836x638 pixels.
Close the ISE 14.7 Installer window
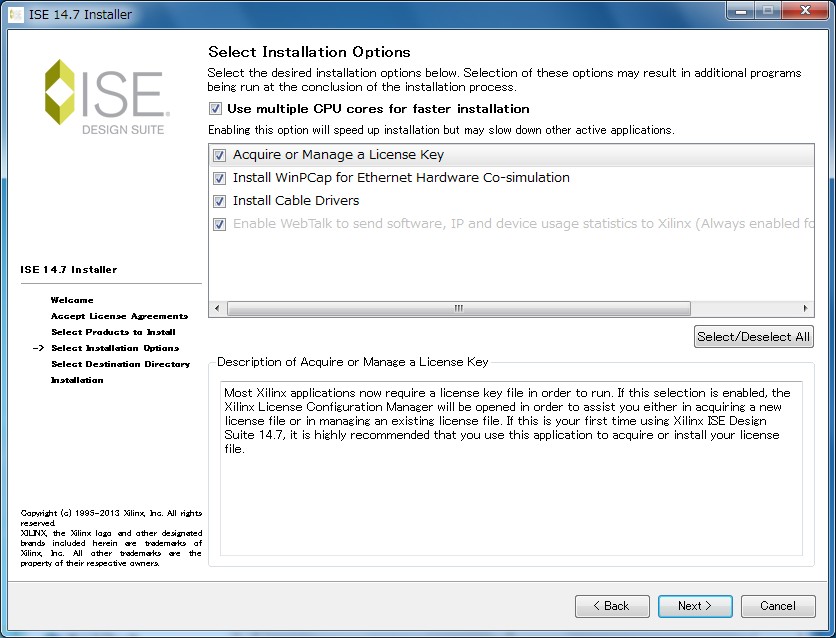(805, 11)
